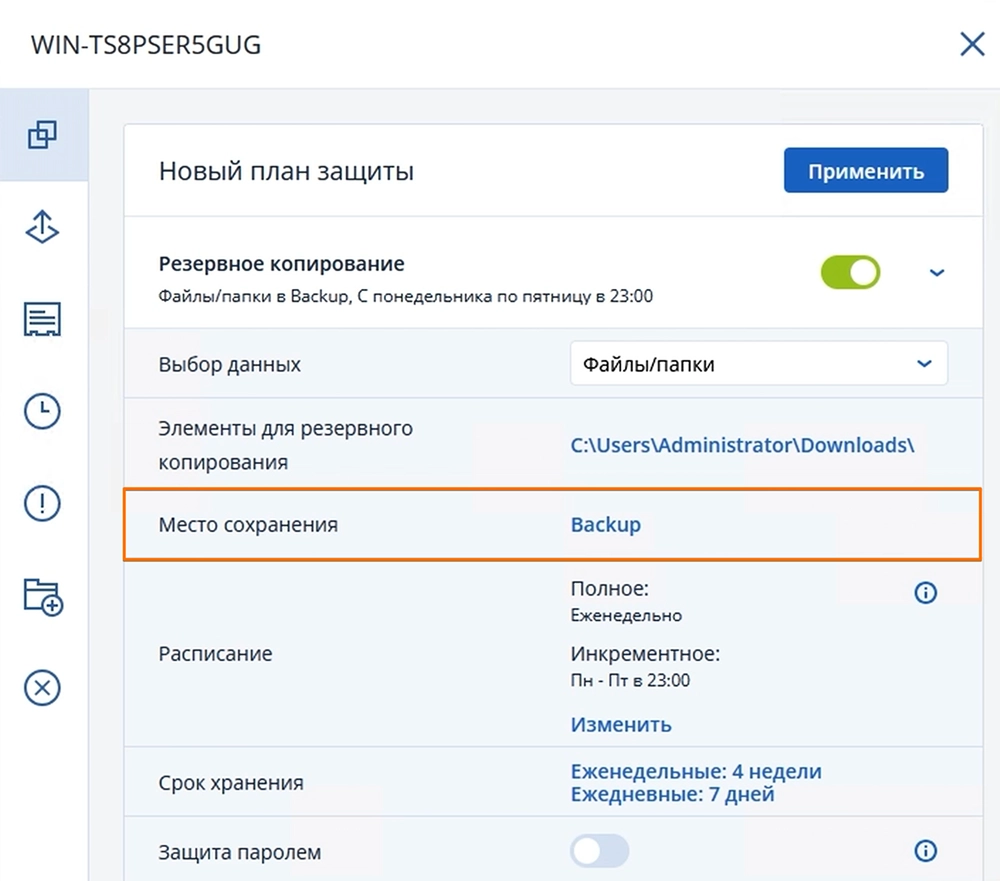Open the protection plans sidebar icon
This screenshot has width=1000, height=881.
42,135
